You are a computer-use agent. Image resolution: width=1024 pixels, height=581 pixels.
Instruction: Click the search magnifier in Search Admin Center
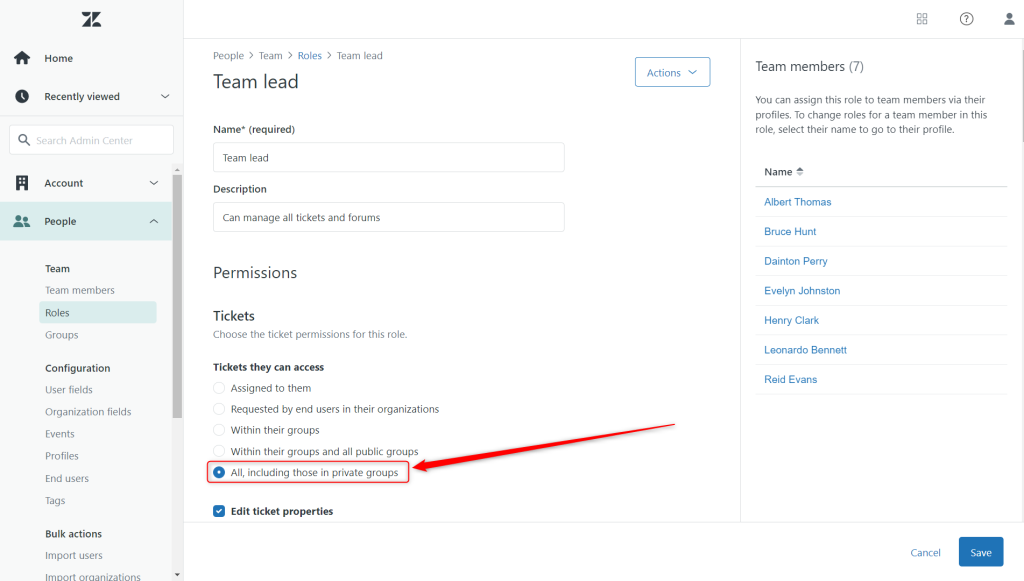(x=25, y=139)
